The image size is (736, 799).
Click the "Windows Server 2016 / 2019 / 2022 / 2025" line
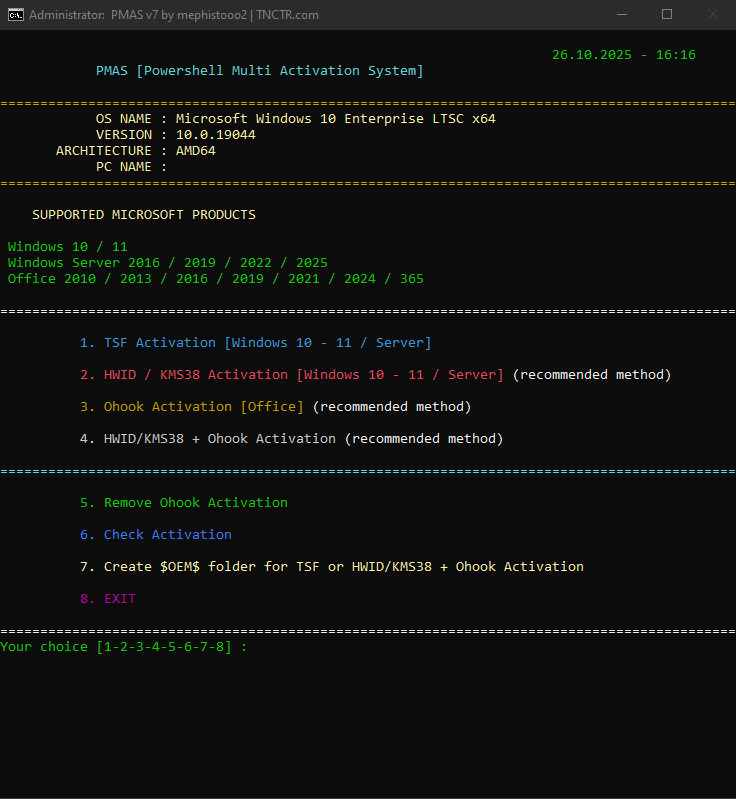click(168, 263)
